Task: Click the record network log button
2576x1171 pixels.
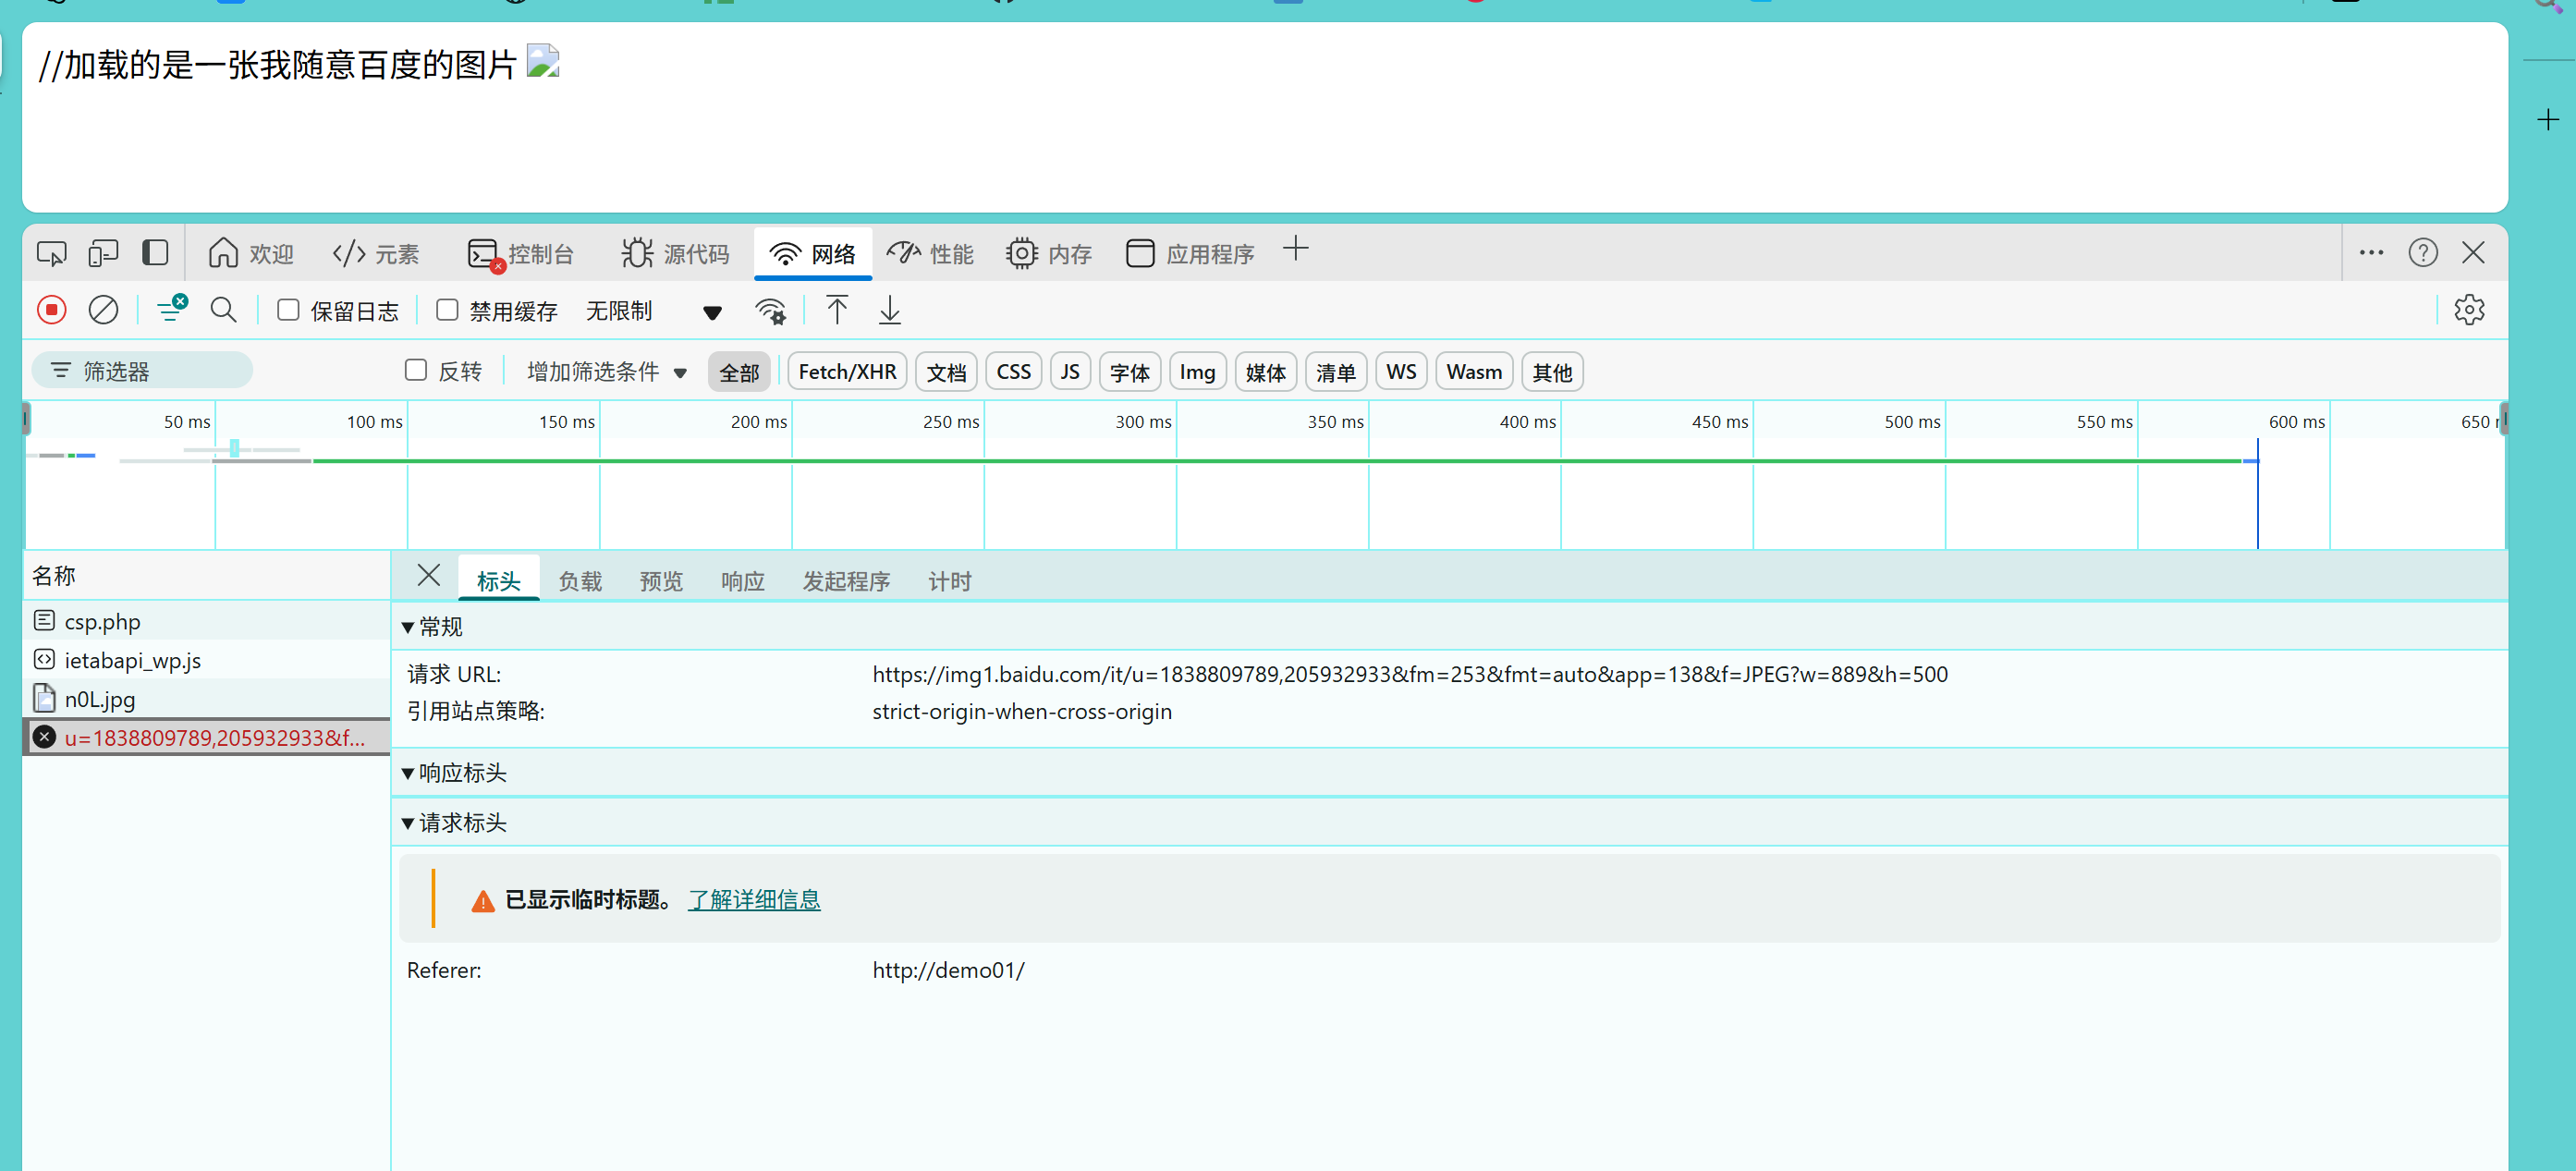Action: click(x=52, y=311)
